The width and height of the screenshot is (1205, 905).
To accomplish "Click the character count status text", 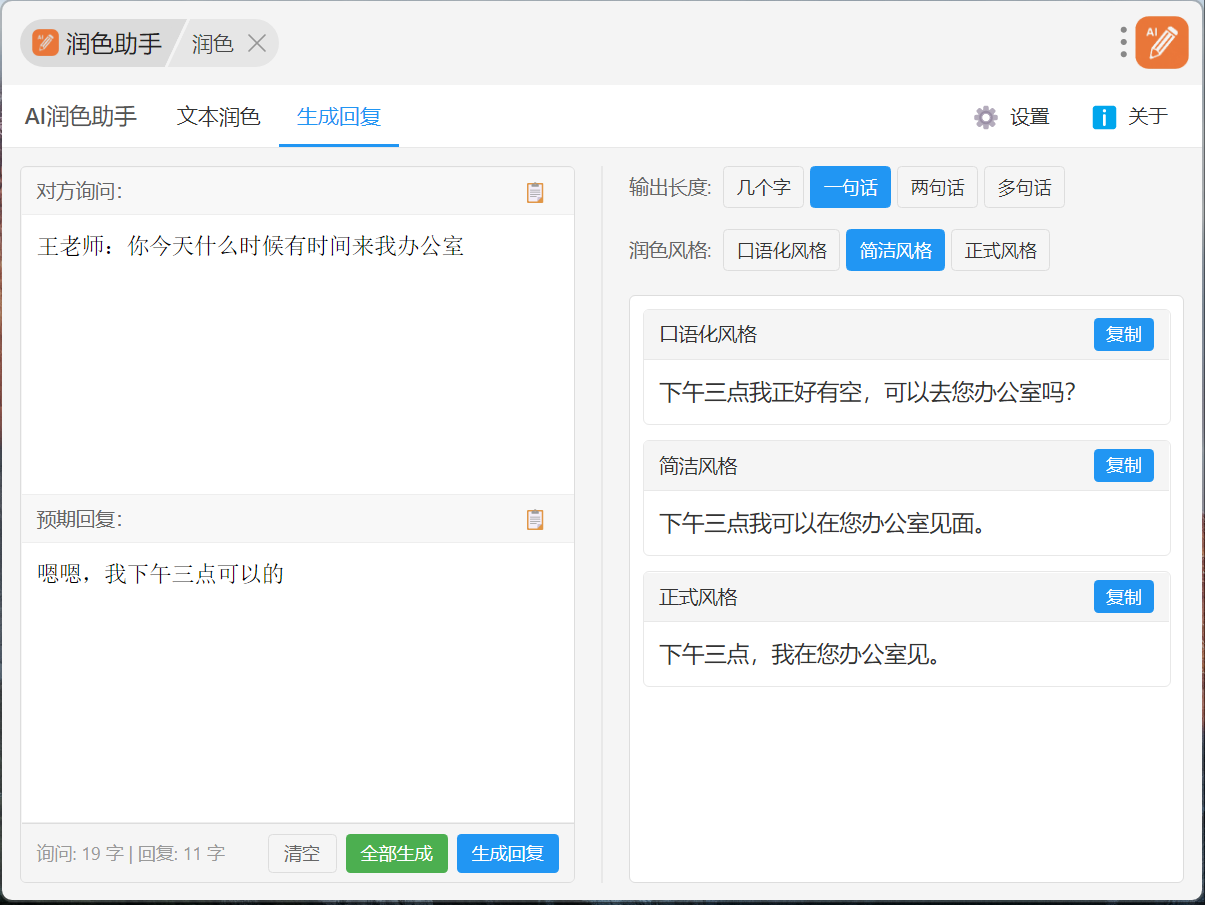I will (x=131, y=854).
